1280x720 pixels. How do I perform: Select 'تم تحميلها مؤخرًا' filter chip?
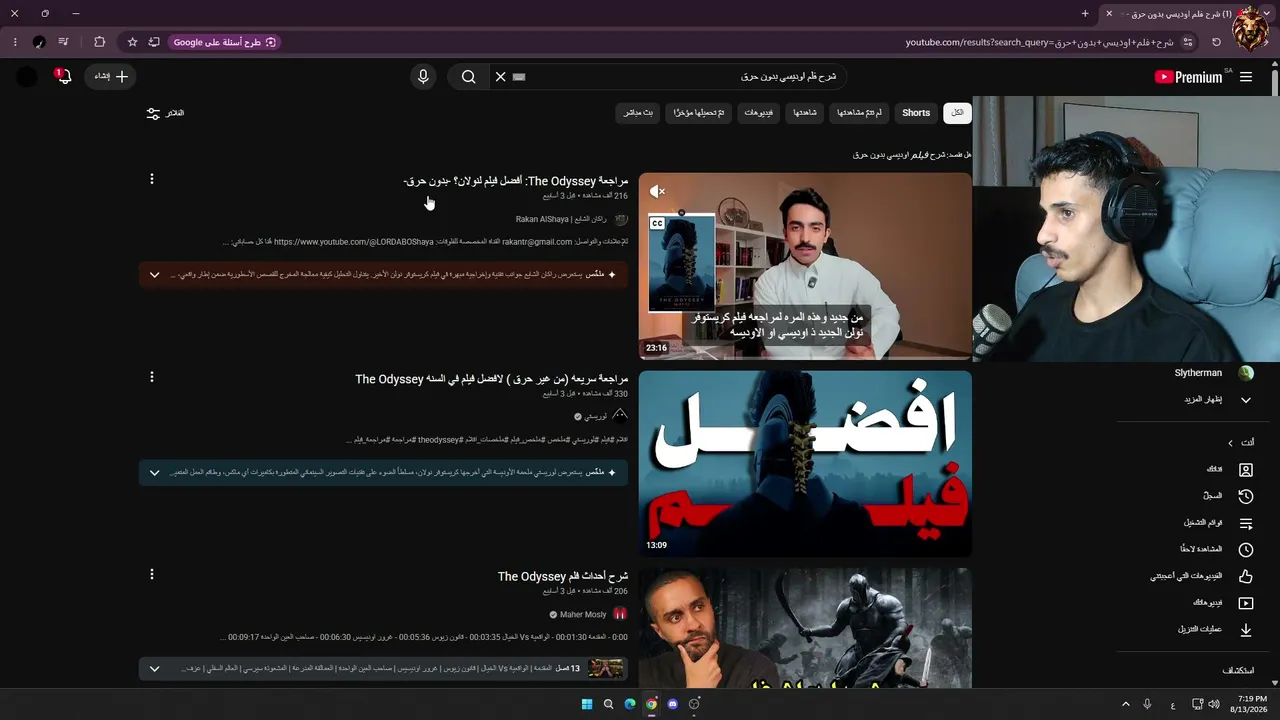click(x=699, y=113)
